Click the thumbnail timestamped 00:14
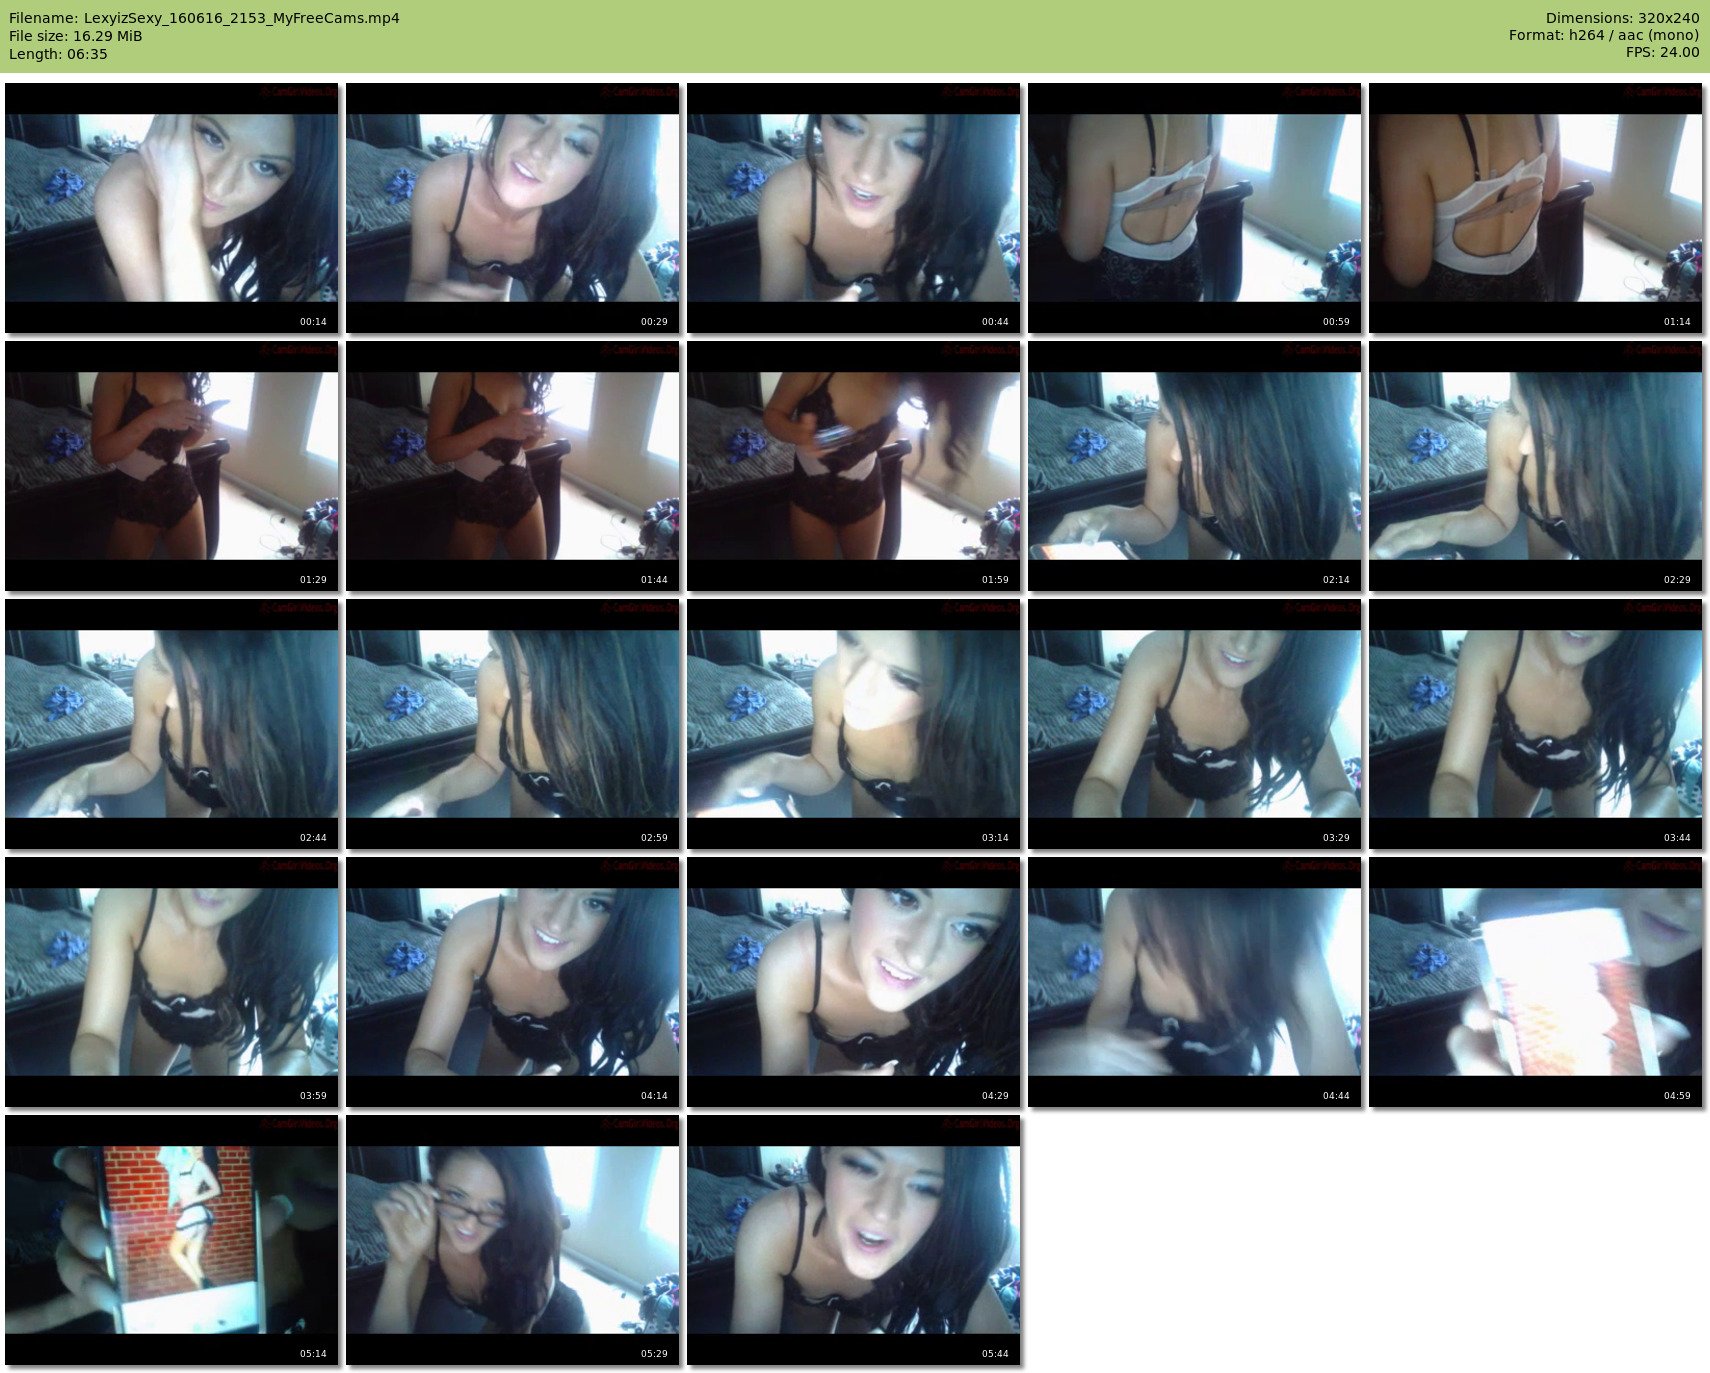The width and height of the screenshot is (1710, 1373). [171, 208]
